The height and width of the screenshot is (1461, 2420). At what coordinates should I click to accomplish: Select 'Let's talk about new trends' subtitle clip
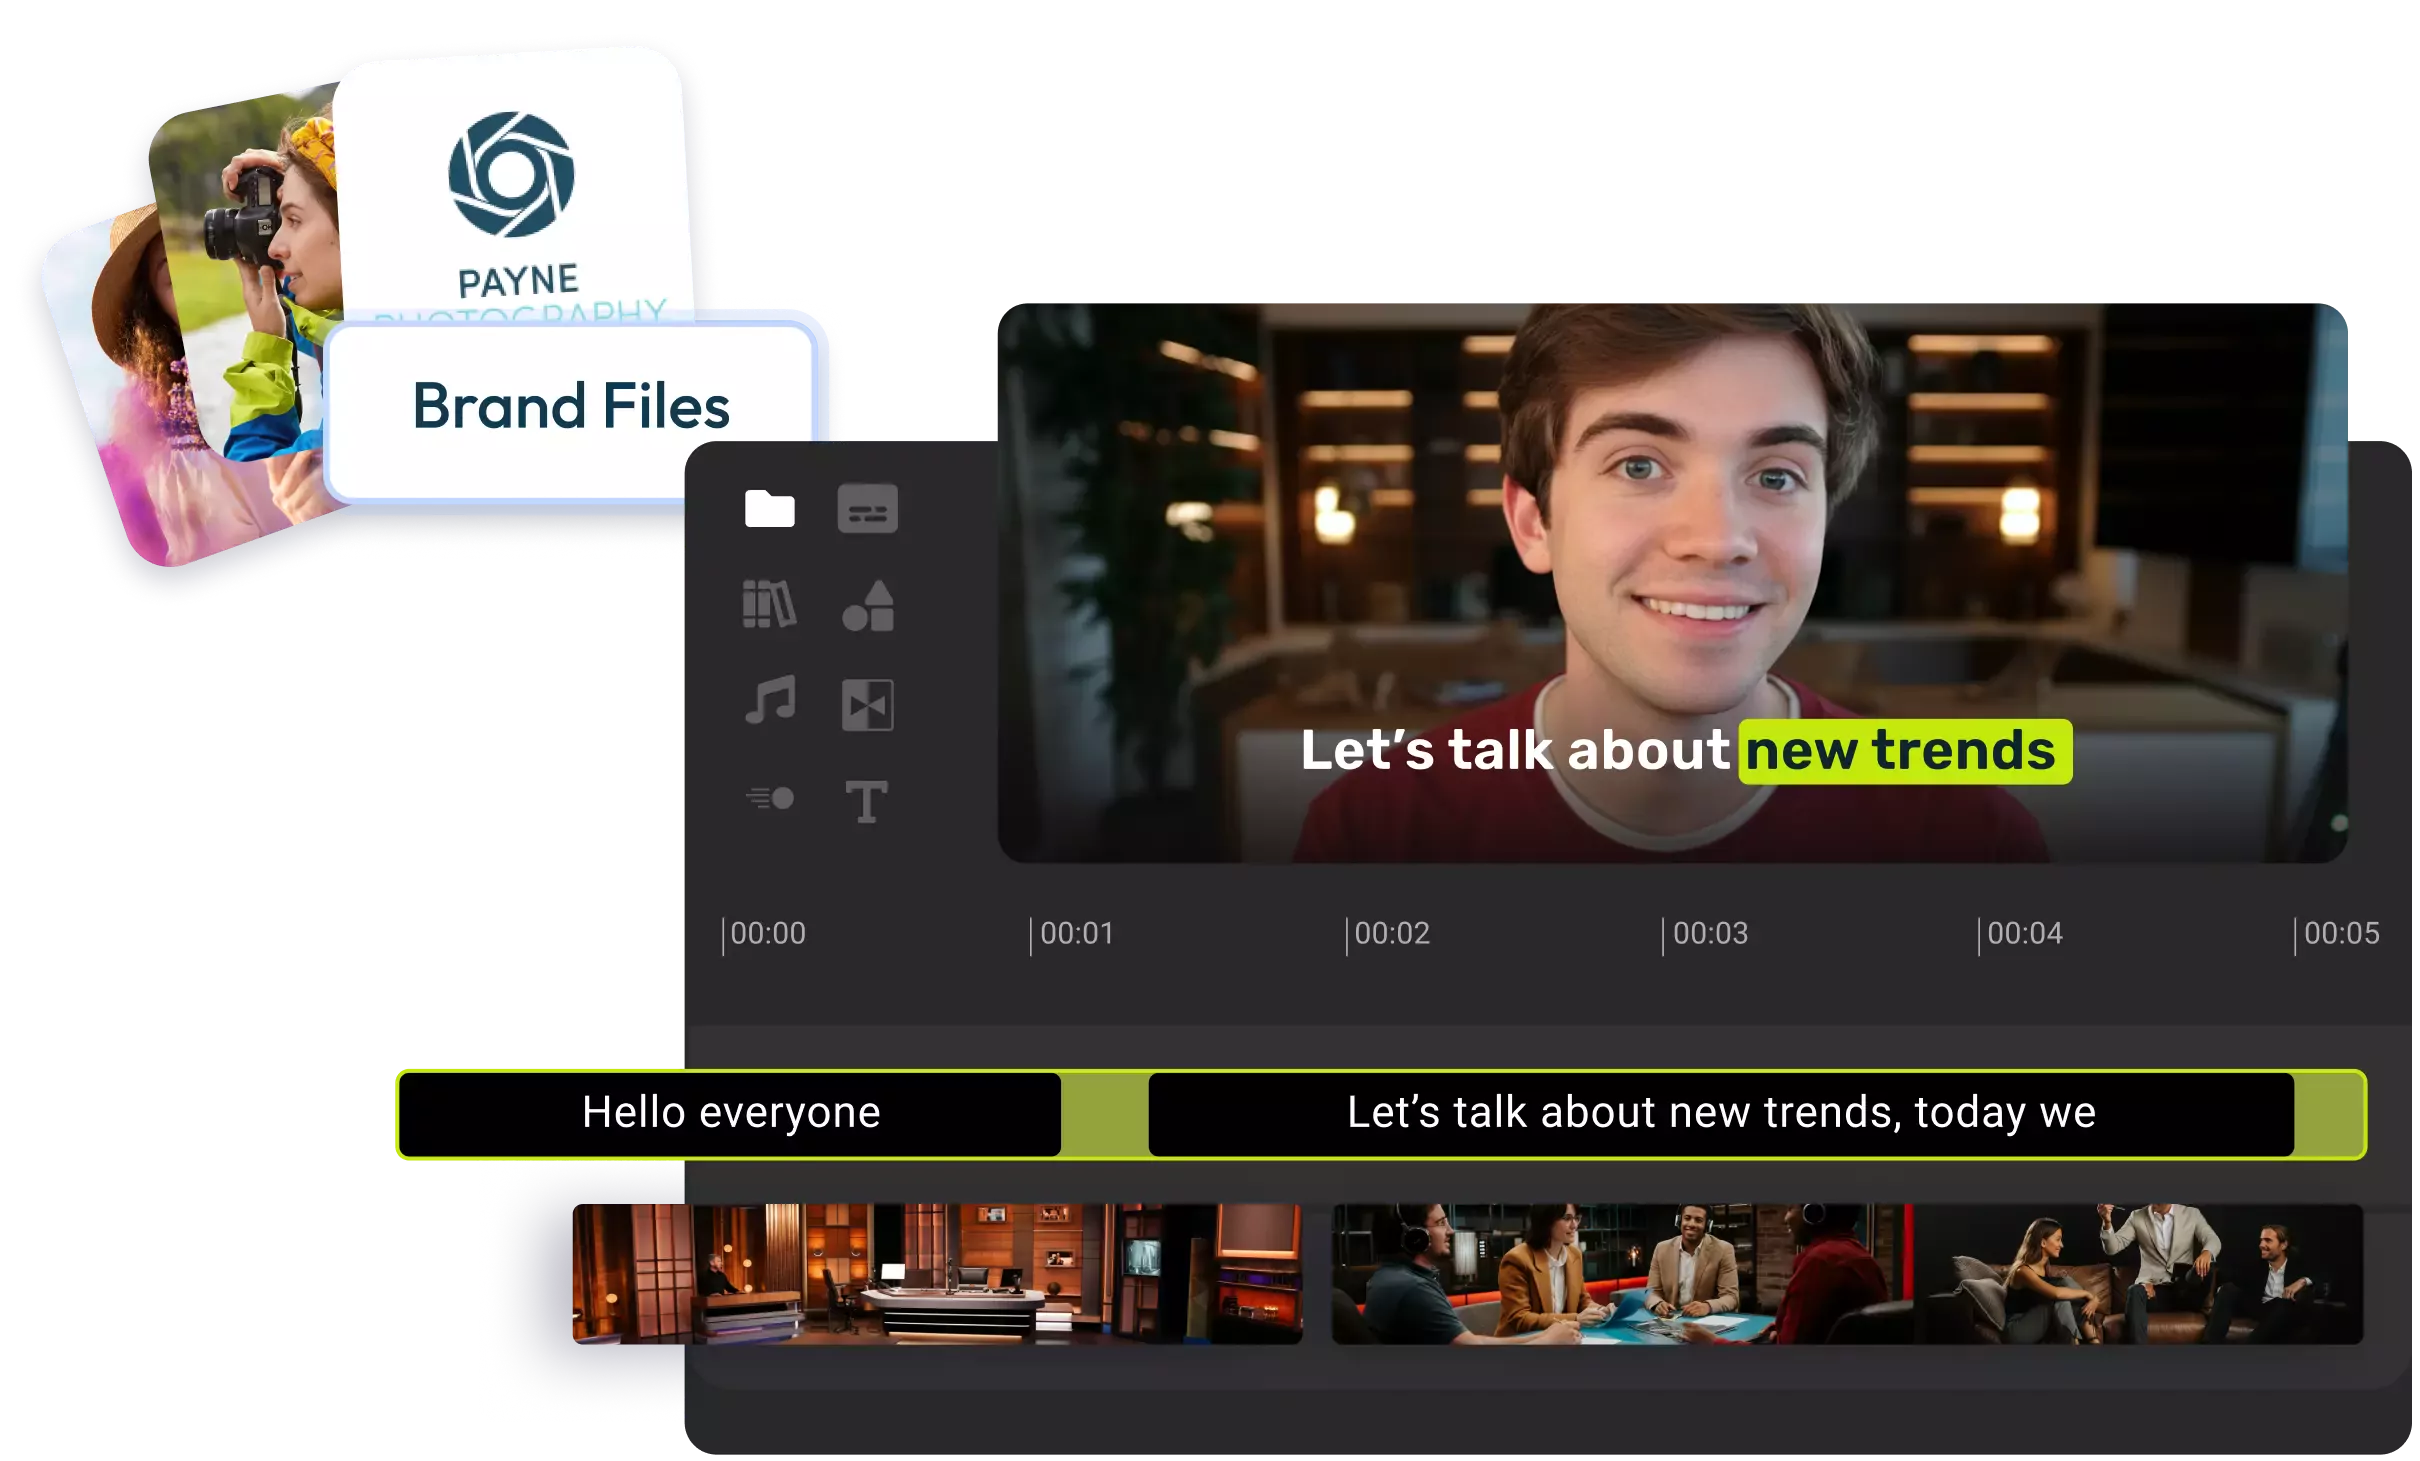pos(1720,1113)
